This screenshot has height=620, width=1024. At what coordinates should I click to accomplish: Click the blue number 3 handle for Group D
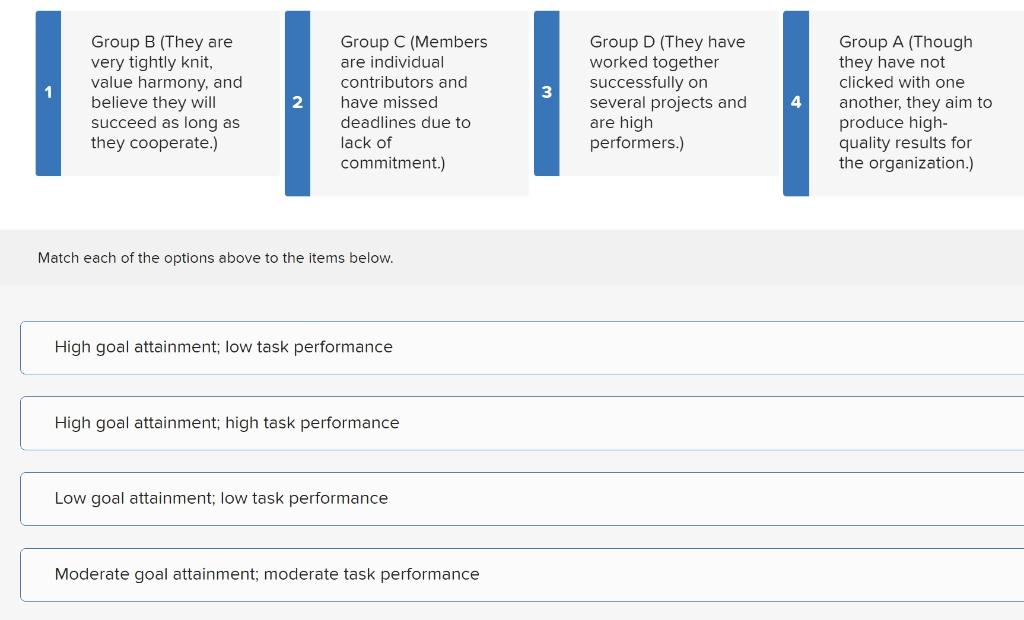(546, 93)
